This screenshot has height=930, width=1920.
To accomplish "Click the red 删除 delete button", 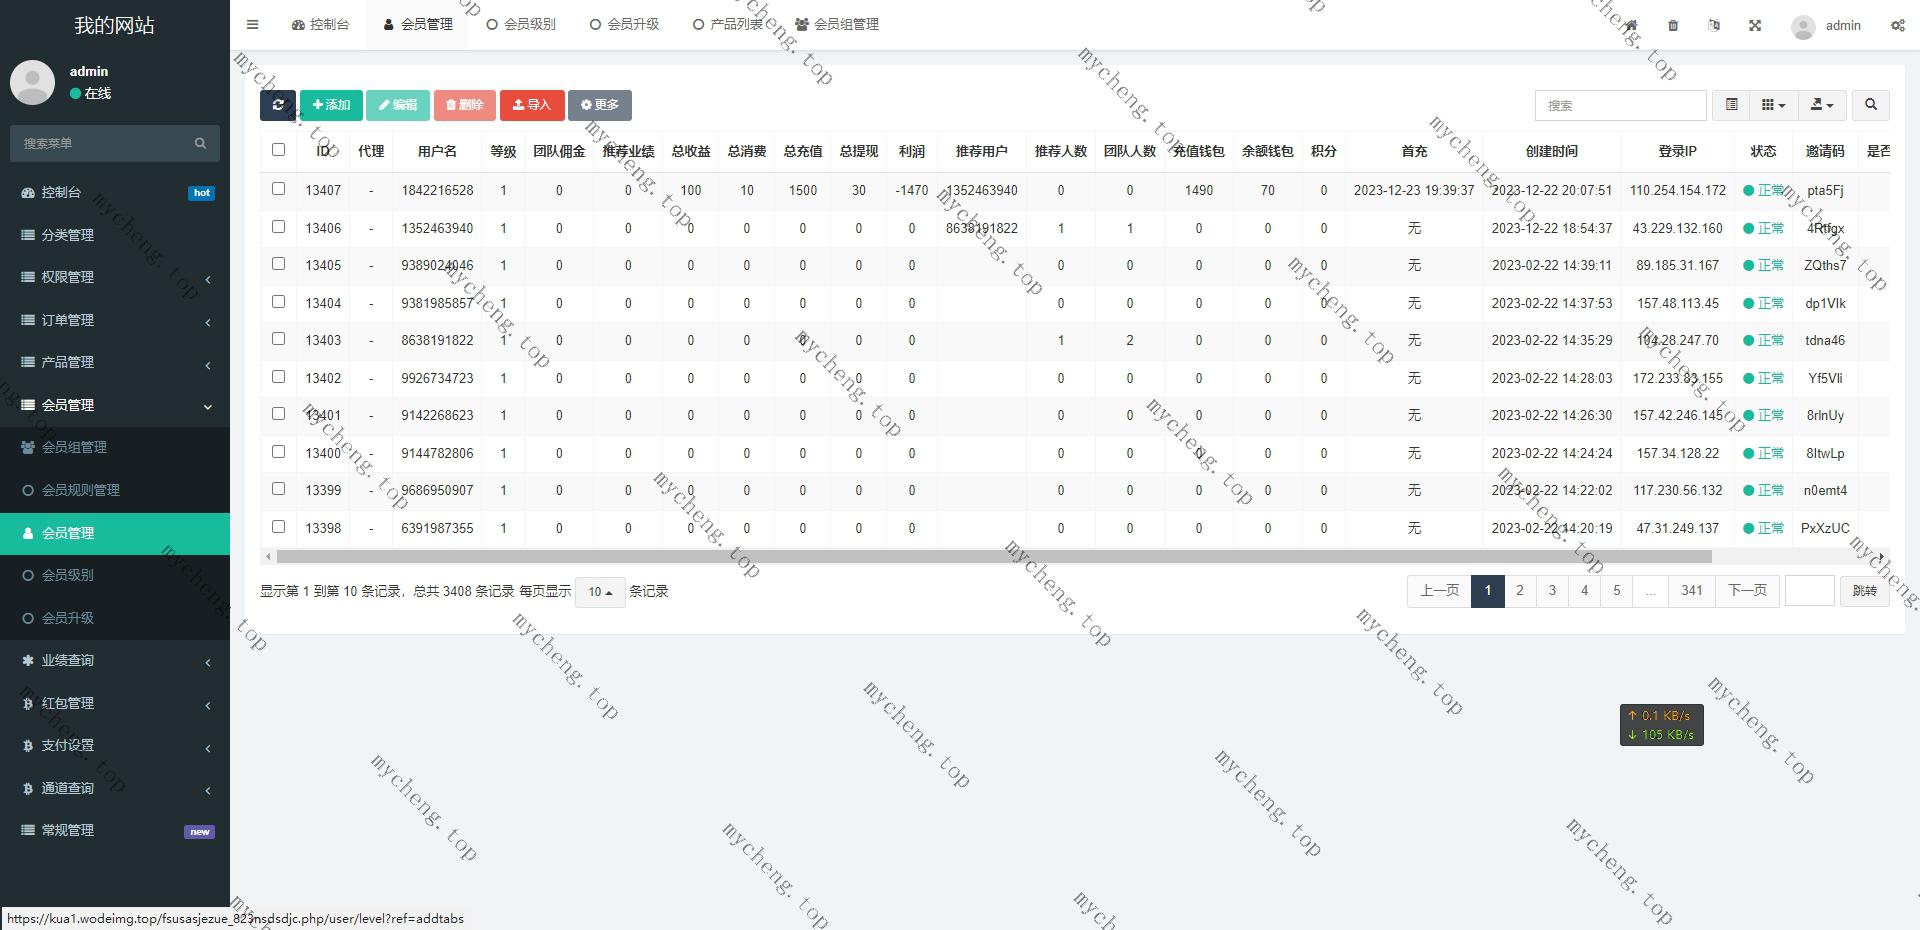I will (465, 105).
